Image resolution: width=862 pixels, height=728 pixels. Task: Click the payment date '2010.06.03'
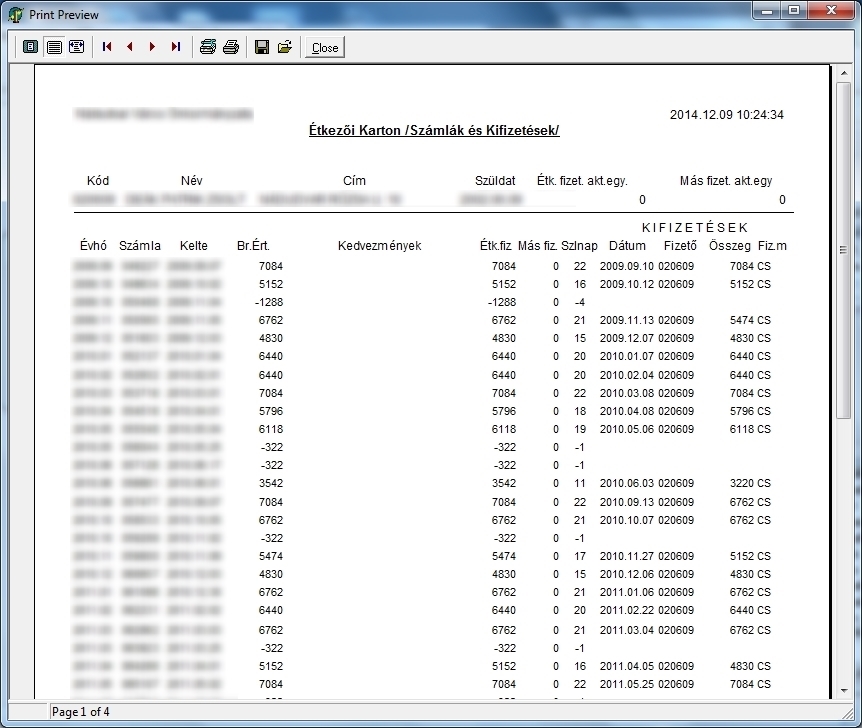[627, 483]
